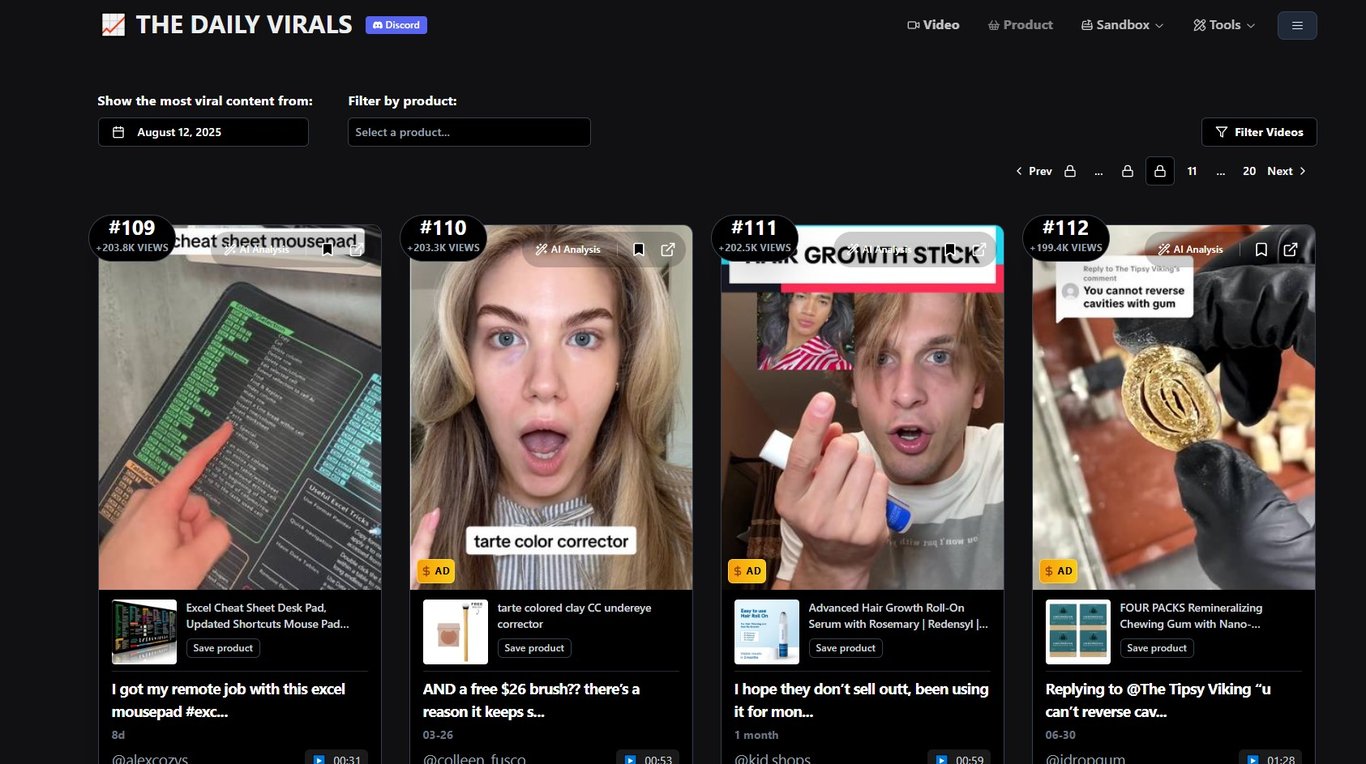Click the #110 rank badge
The height and width of the screenshot is (764, 1366).
443,237
